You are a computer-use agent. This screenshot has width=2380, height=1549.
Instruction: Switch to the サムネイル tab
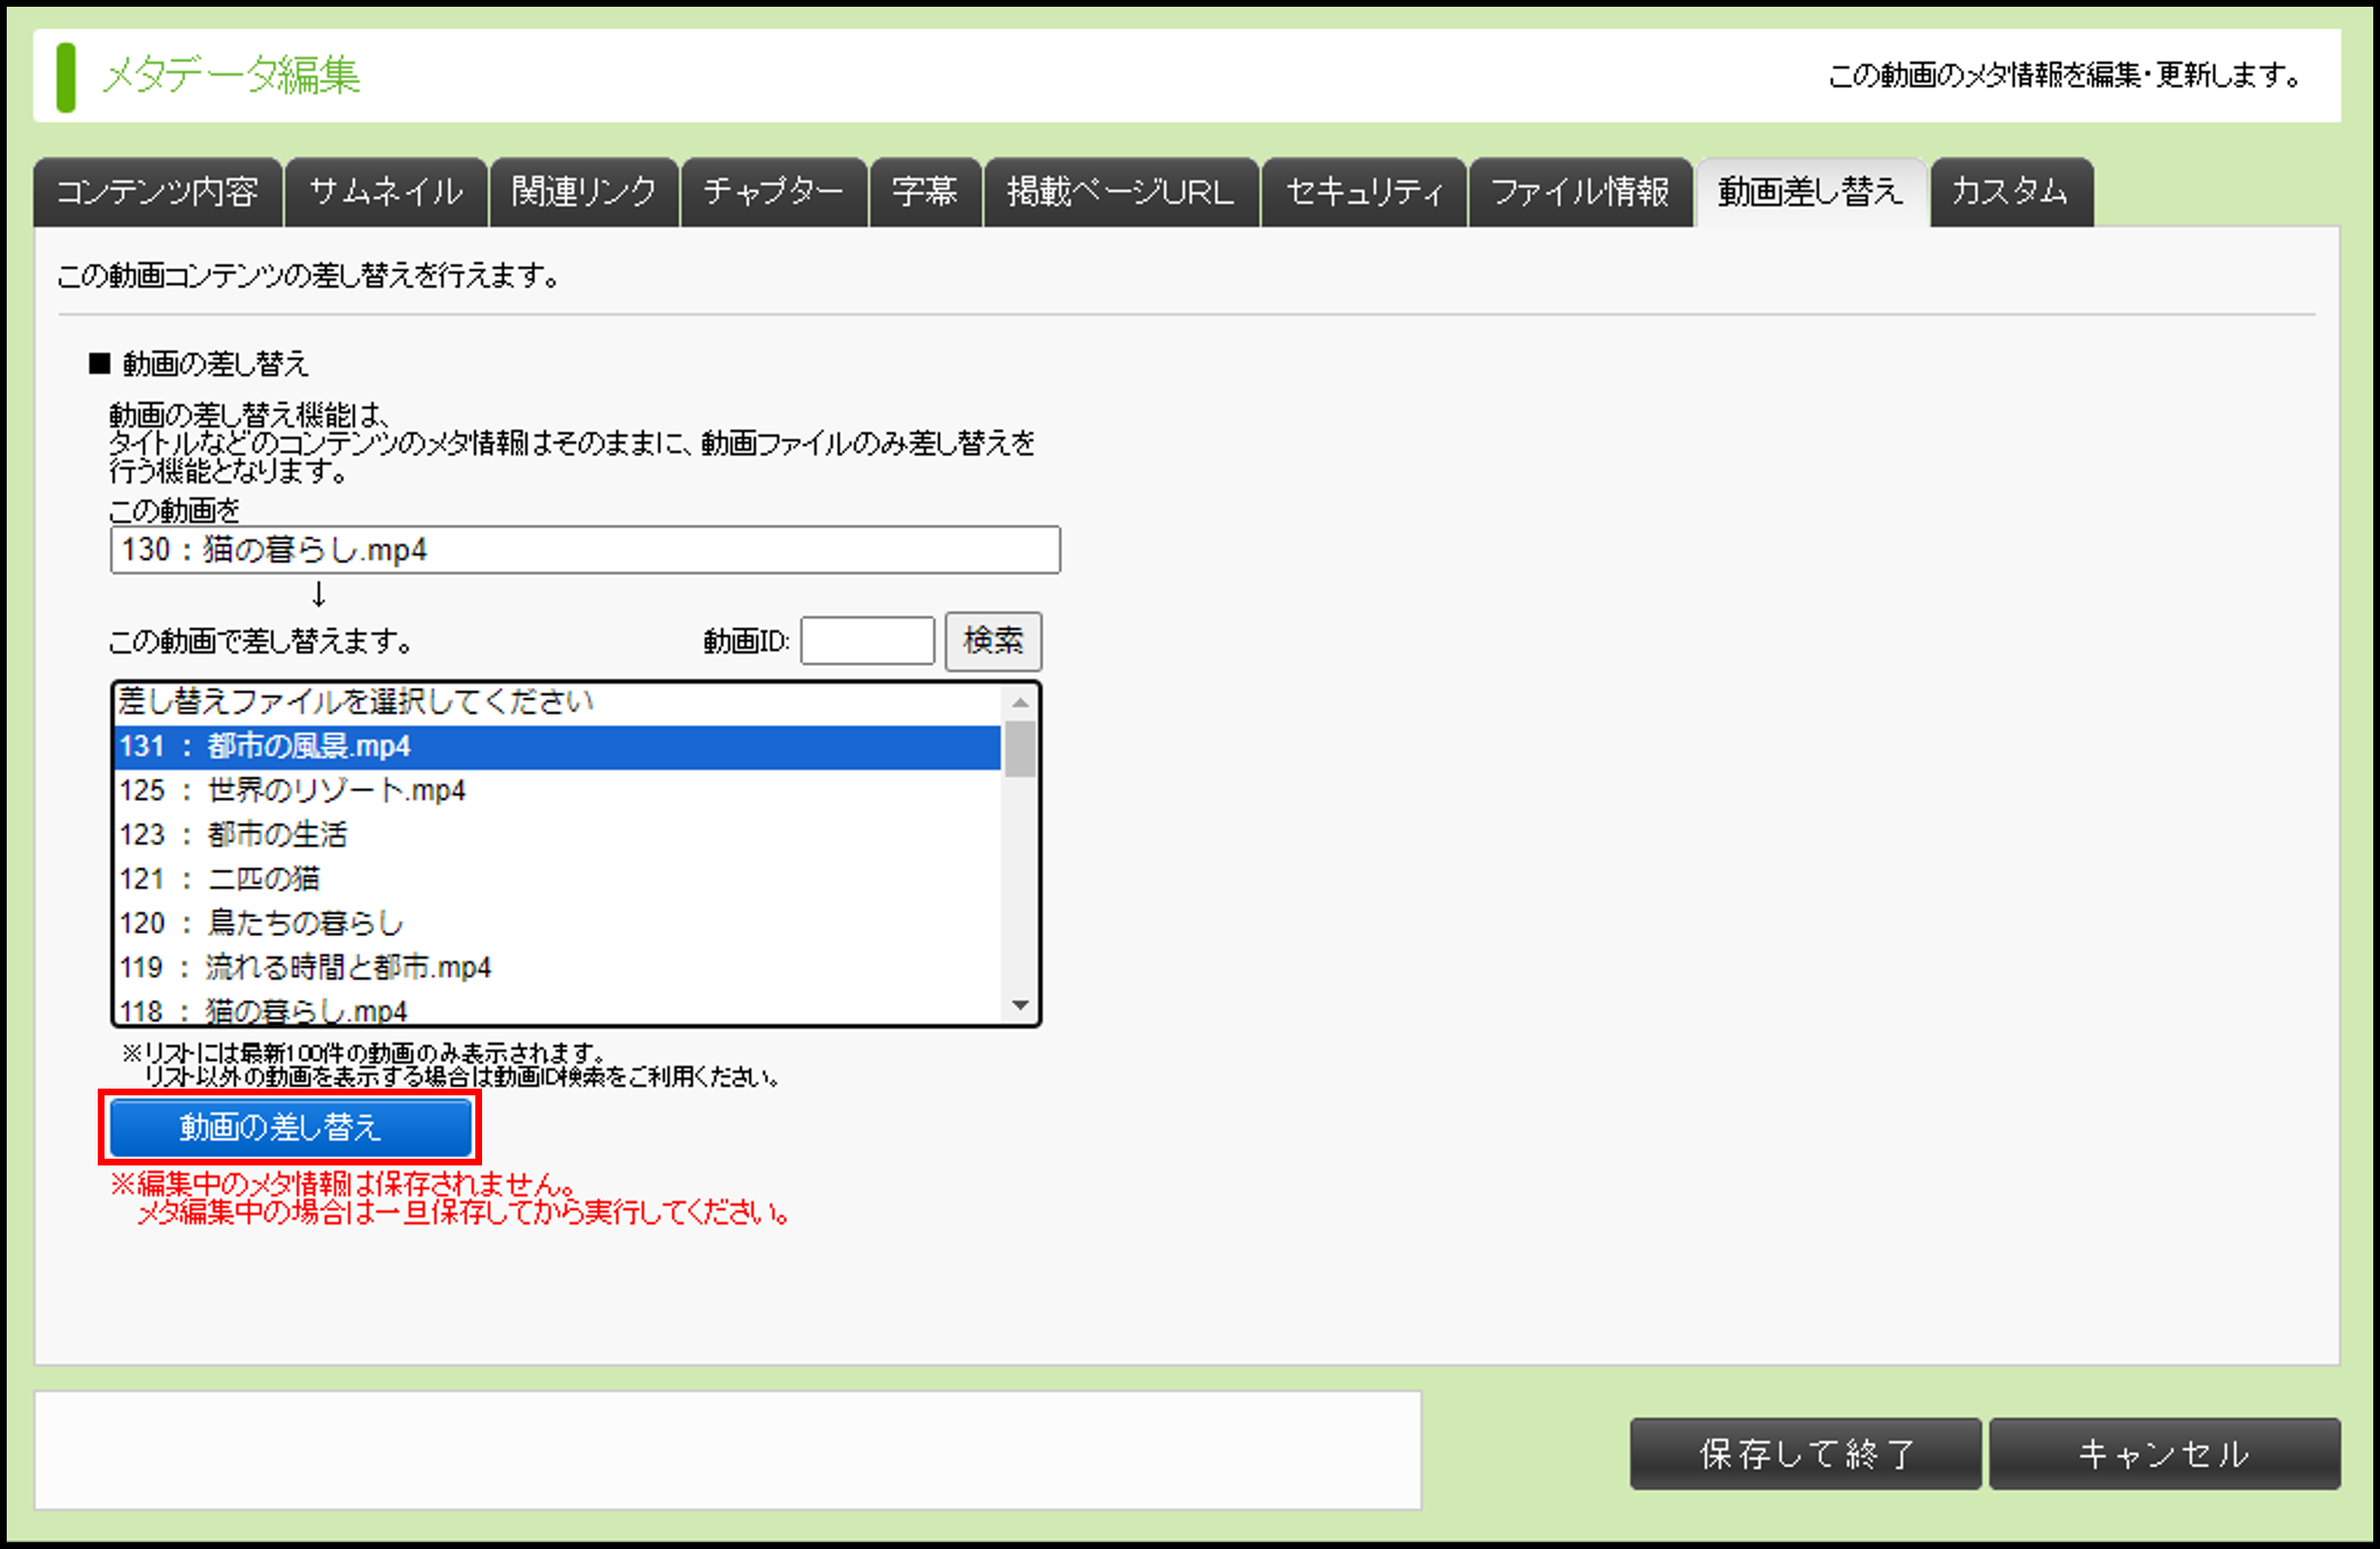click(x=386, y=192)
